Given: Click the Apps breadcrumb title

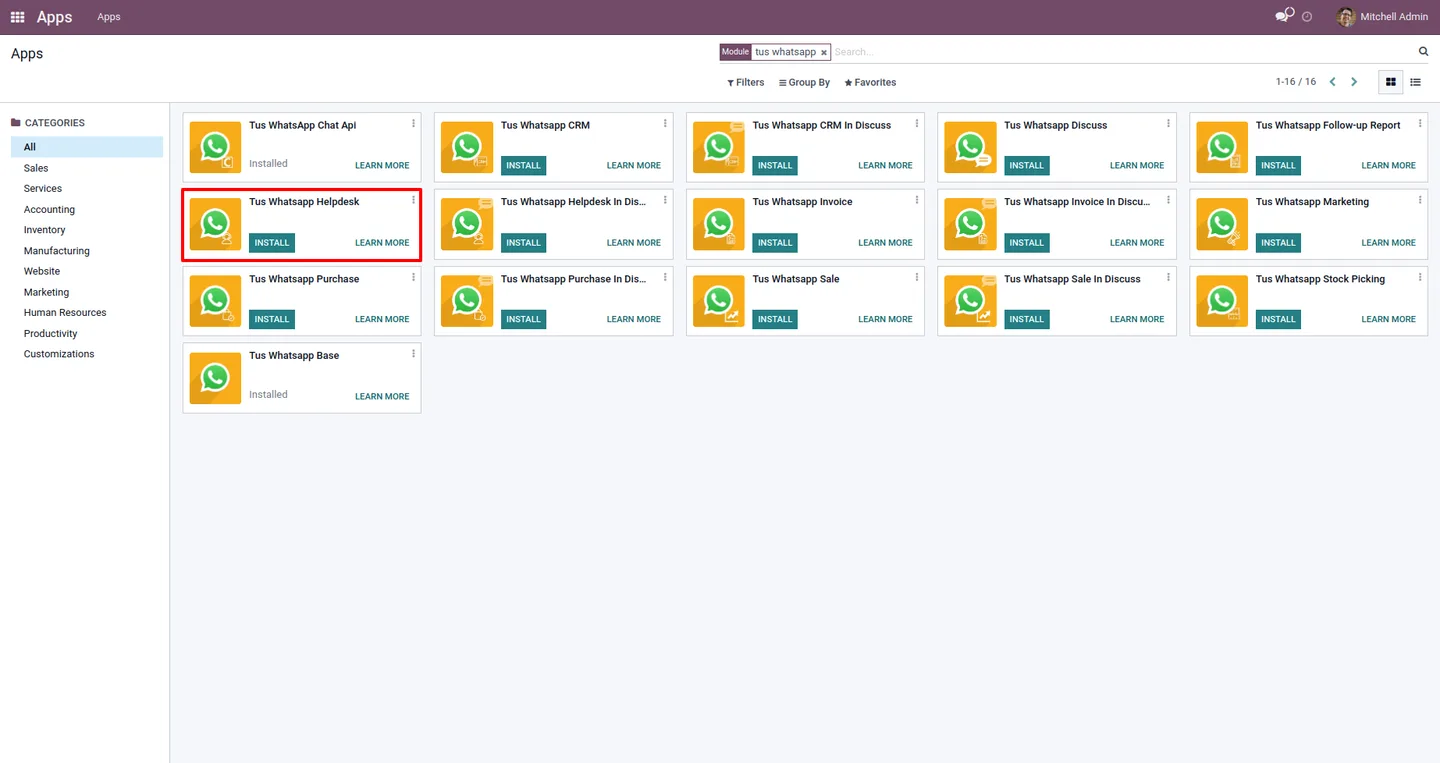Looking at the screenshot, I should tap(27, 53).
